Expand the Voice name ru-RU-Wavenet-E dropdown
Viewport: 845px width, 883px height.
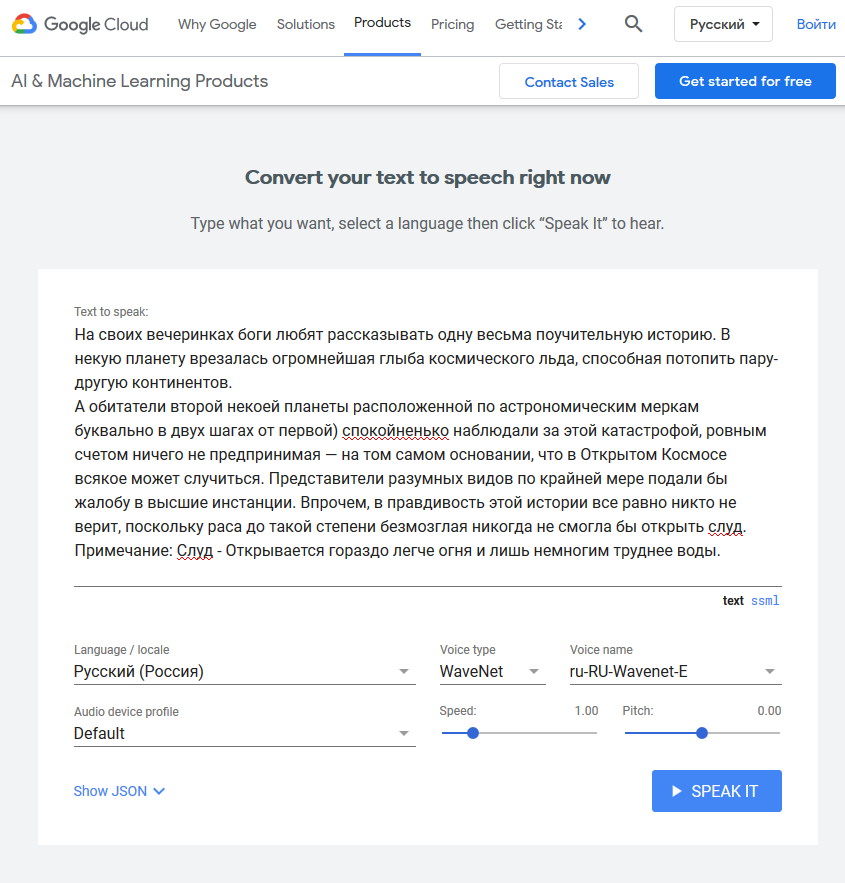[676, 671]
